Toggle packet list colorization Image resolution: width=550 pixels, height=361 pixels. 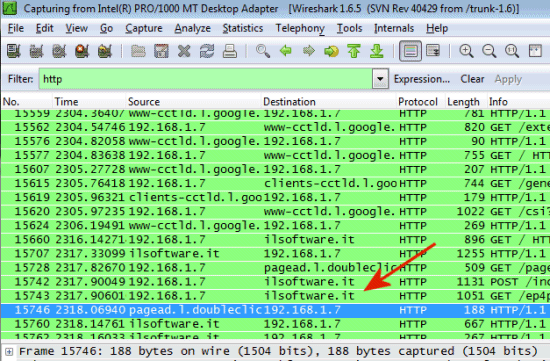tap(410, 51)
